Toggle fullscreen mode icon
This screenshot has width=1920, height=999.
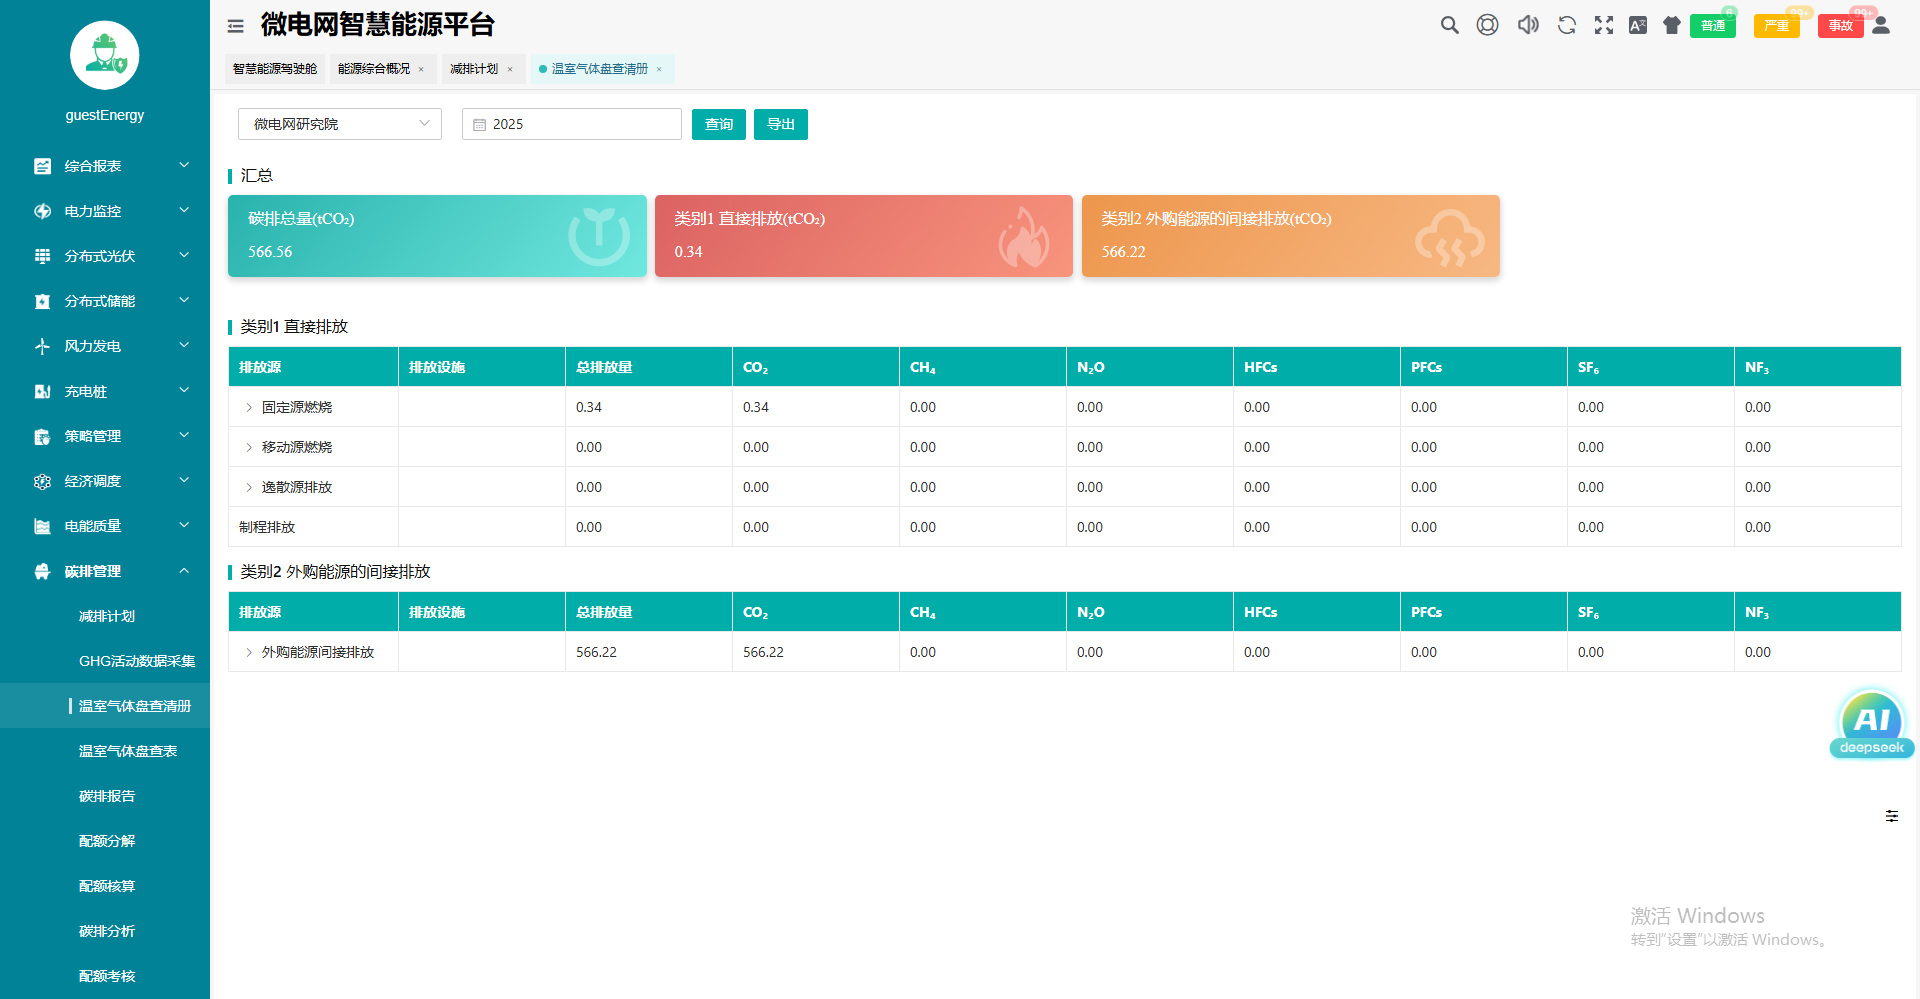[1604, 25]
